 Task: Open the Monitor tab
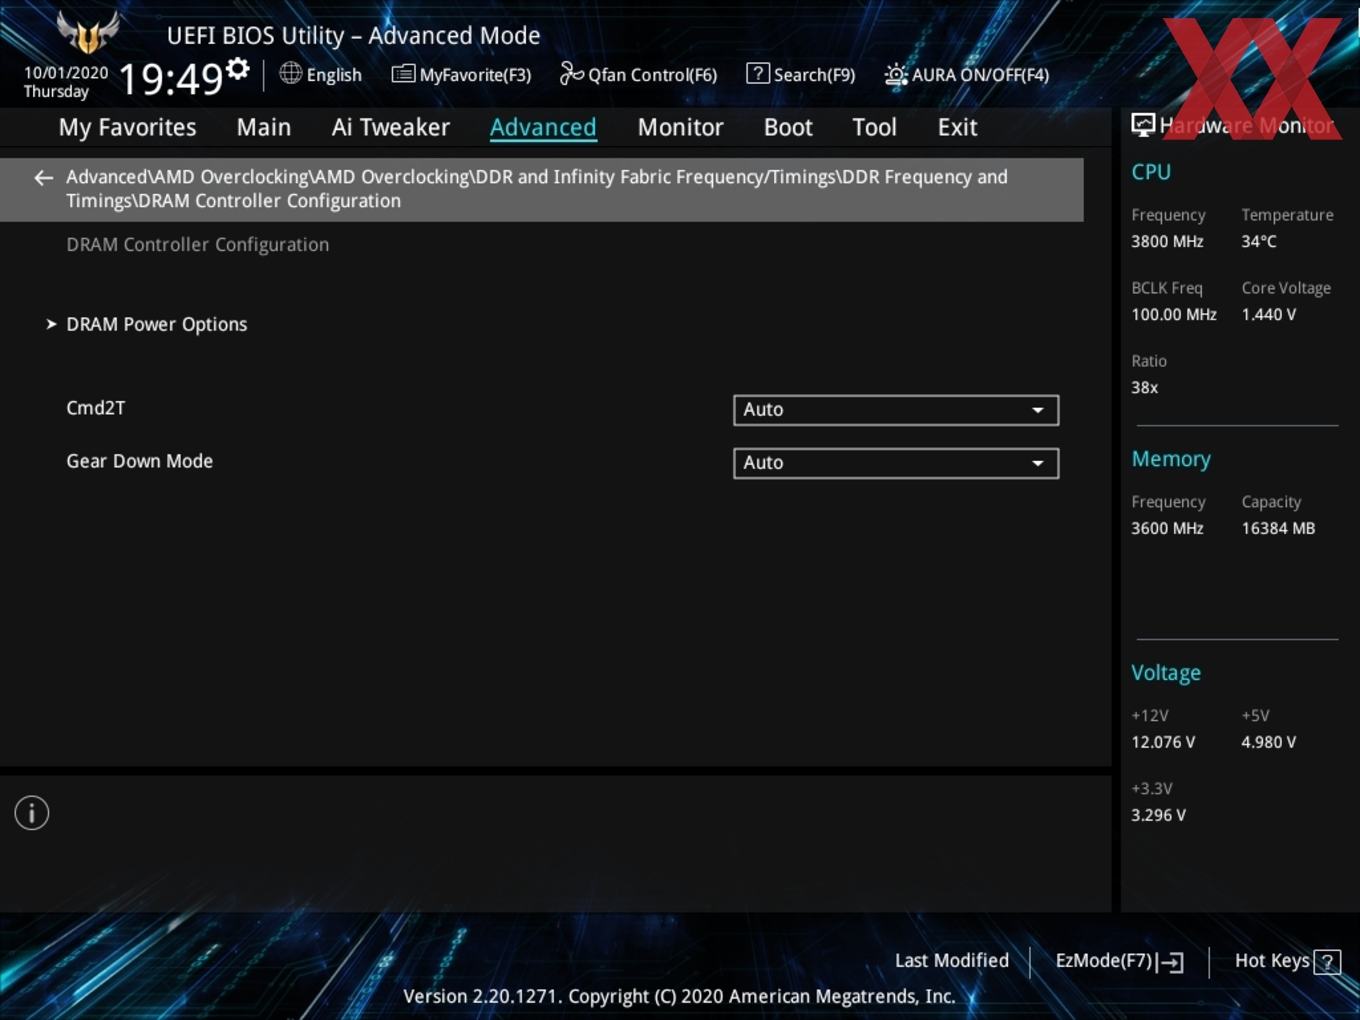[x=680, y=127]
